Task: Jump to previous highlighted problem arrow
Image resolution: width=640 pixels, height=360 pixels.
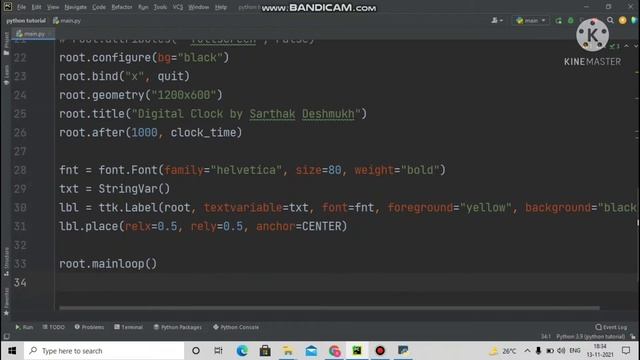Action: [x=627, y=46]
